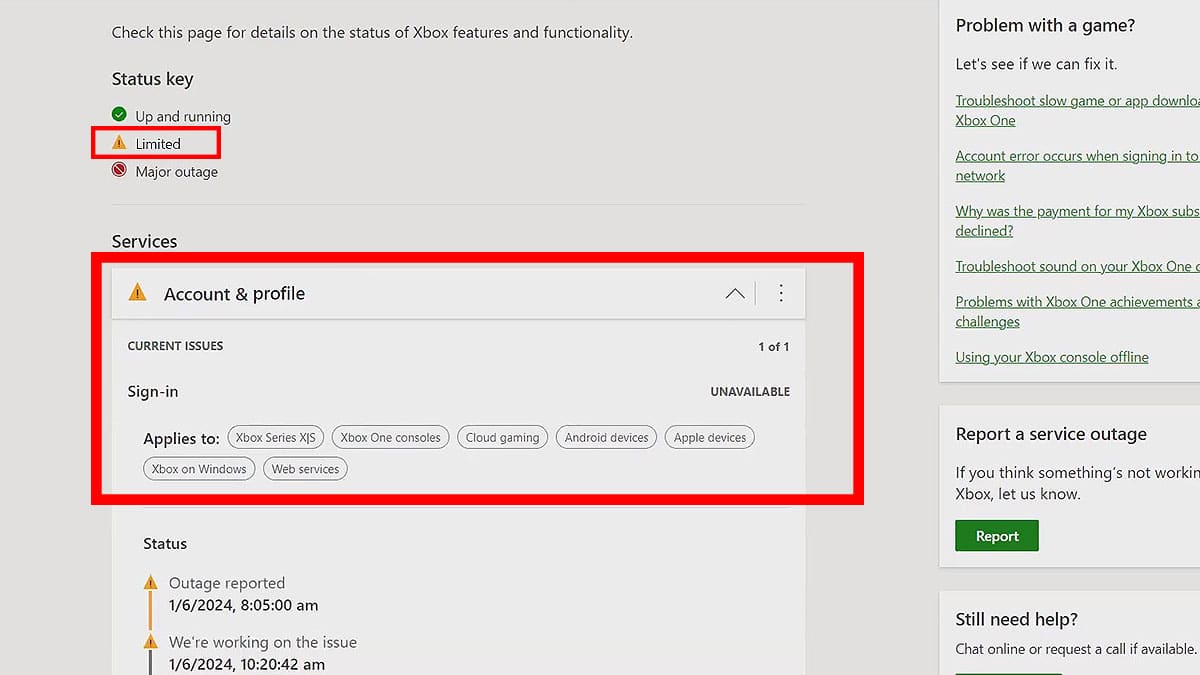
Task: Open Using your Xbox console offline link
Action: pyautogui.click(x=1052, y=357)
